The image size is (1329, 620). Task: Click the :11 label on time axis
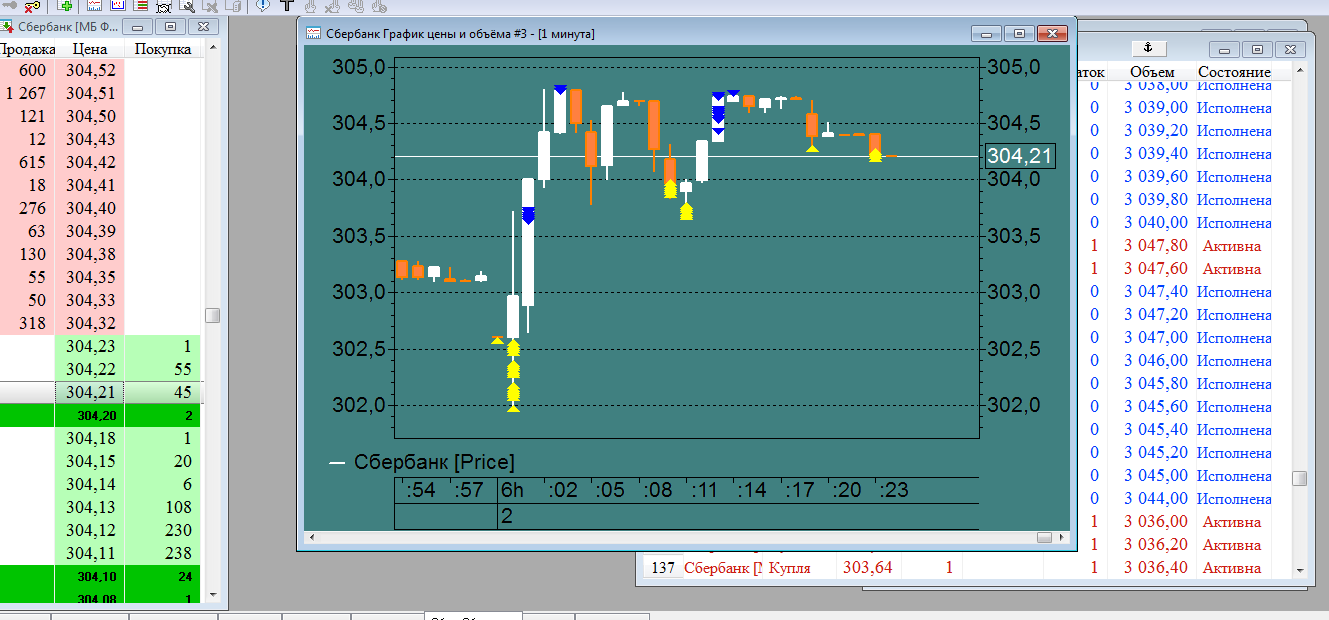(704, 490)
